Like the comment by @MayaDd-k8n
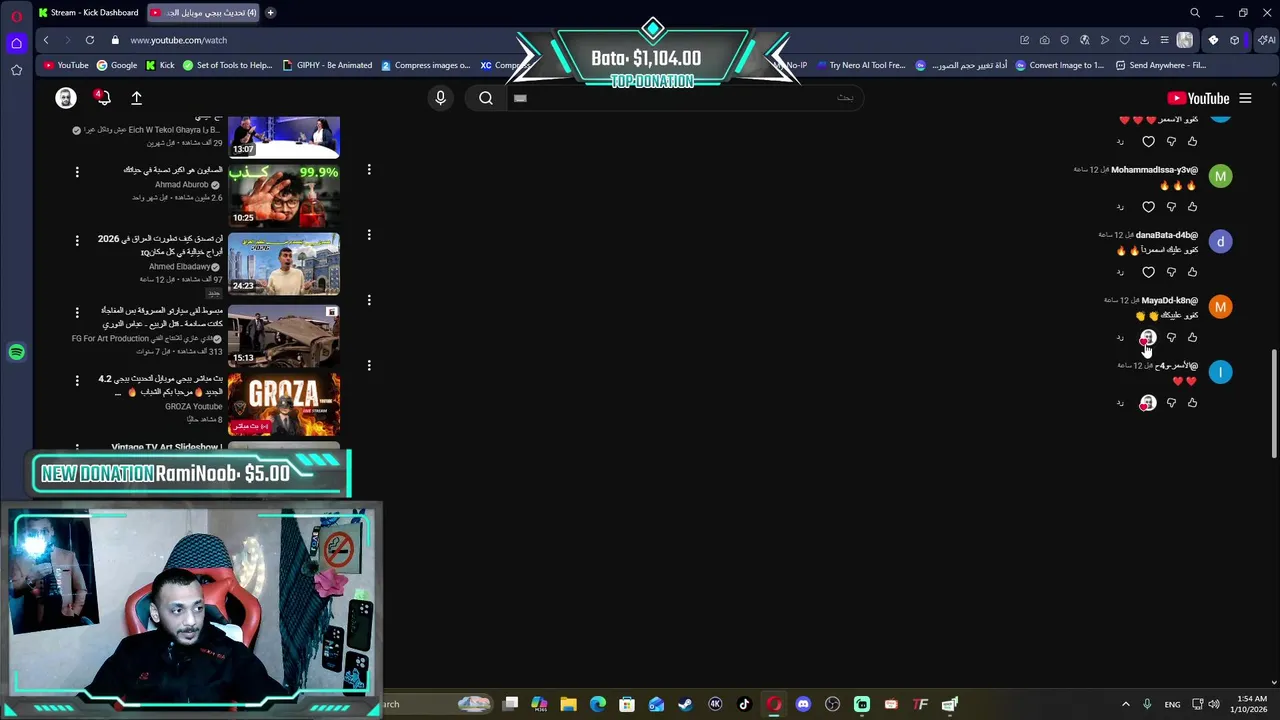 [1192, 337]
